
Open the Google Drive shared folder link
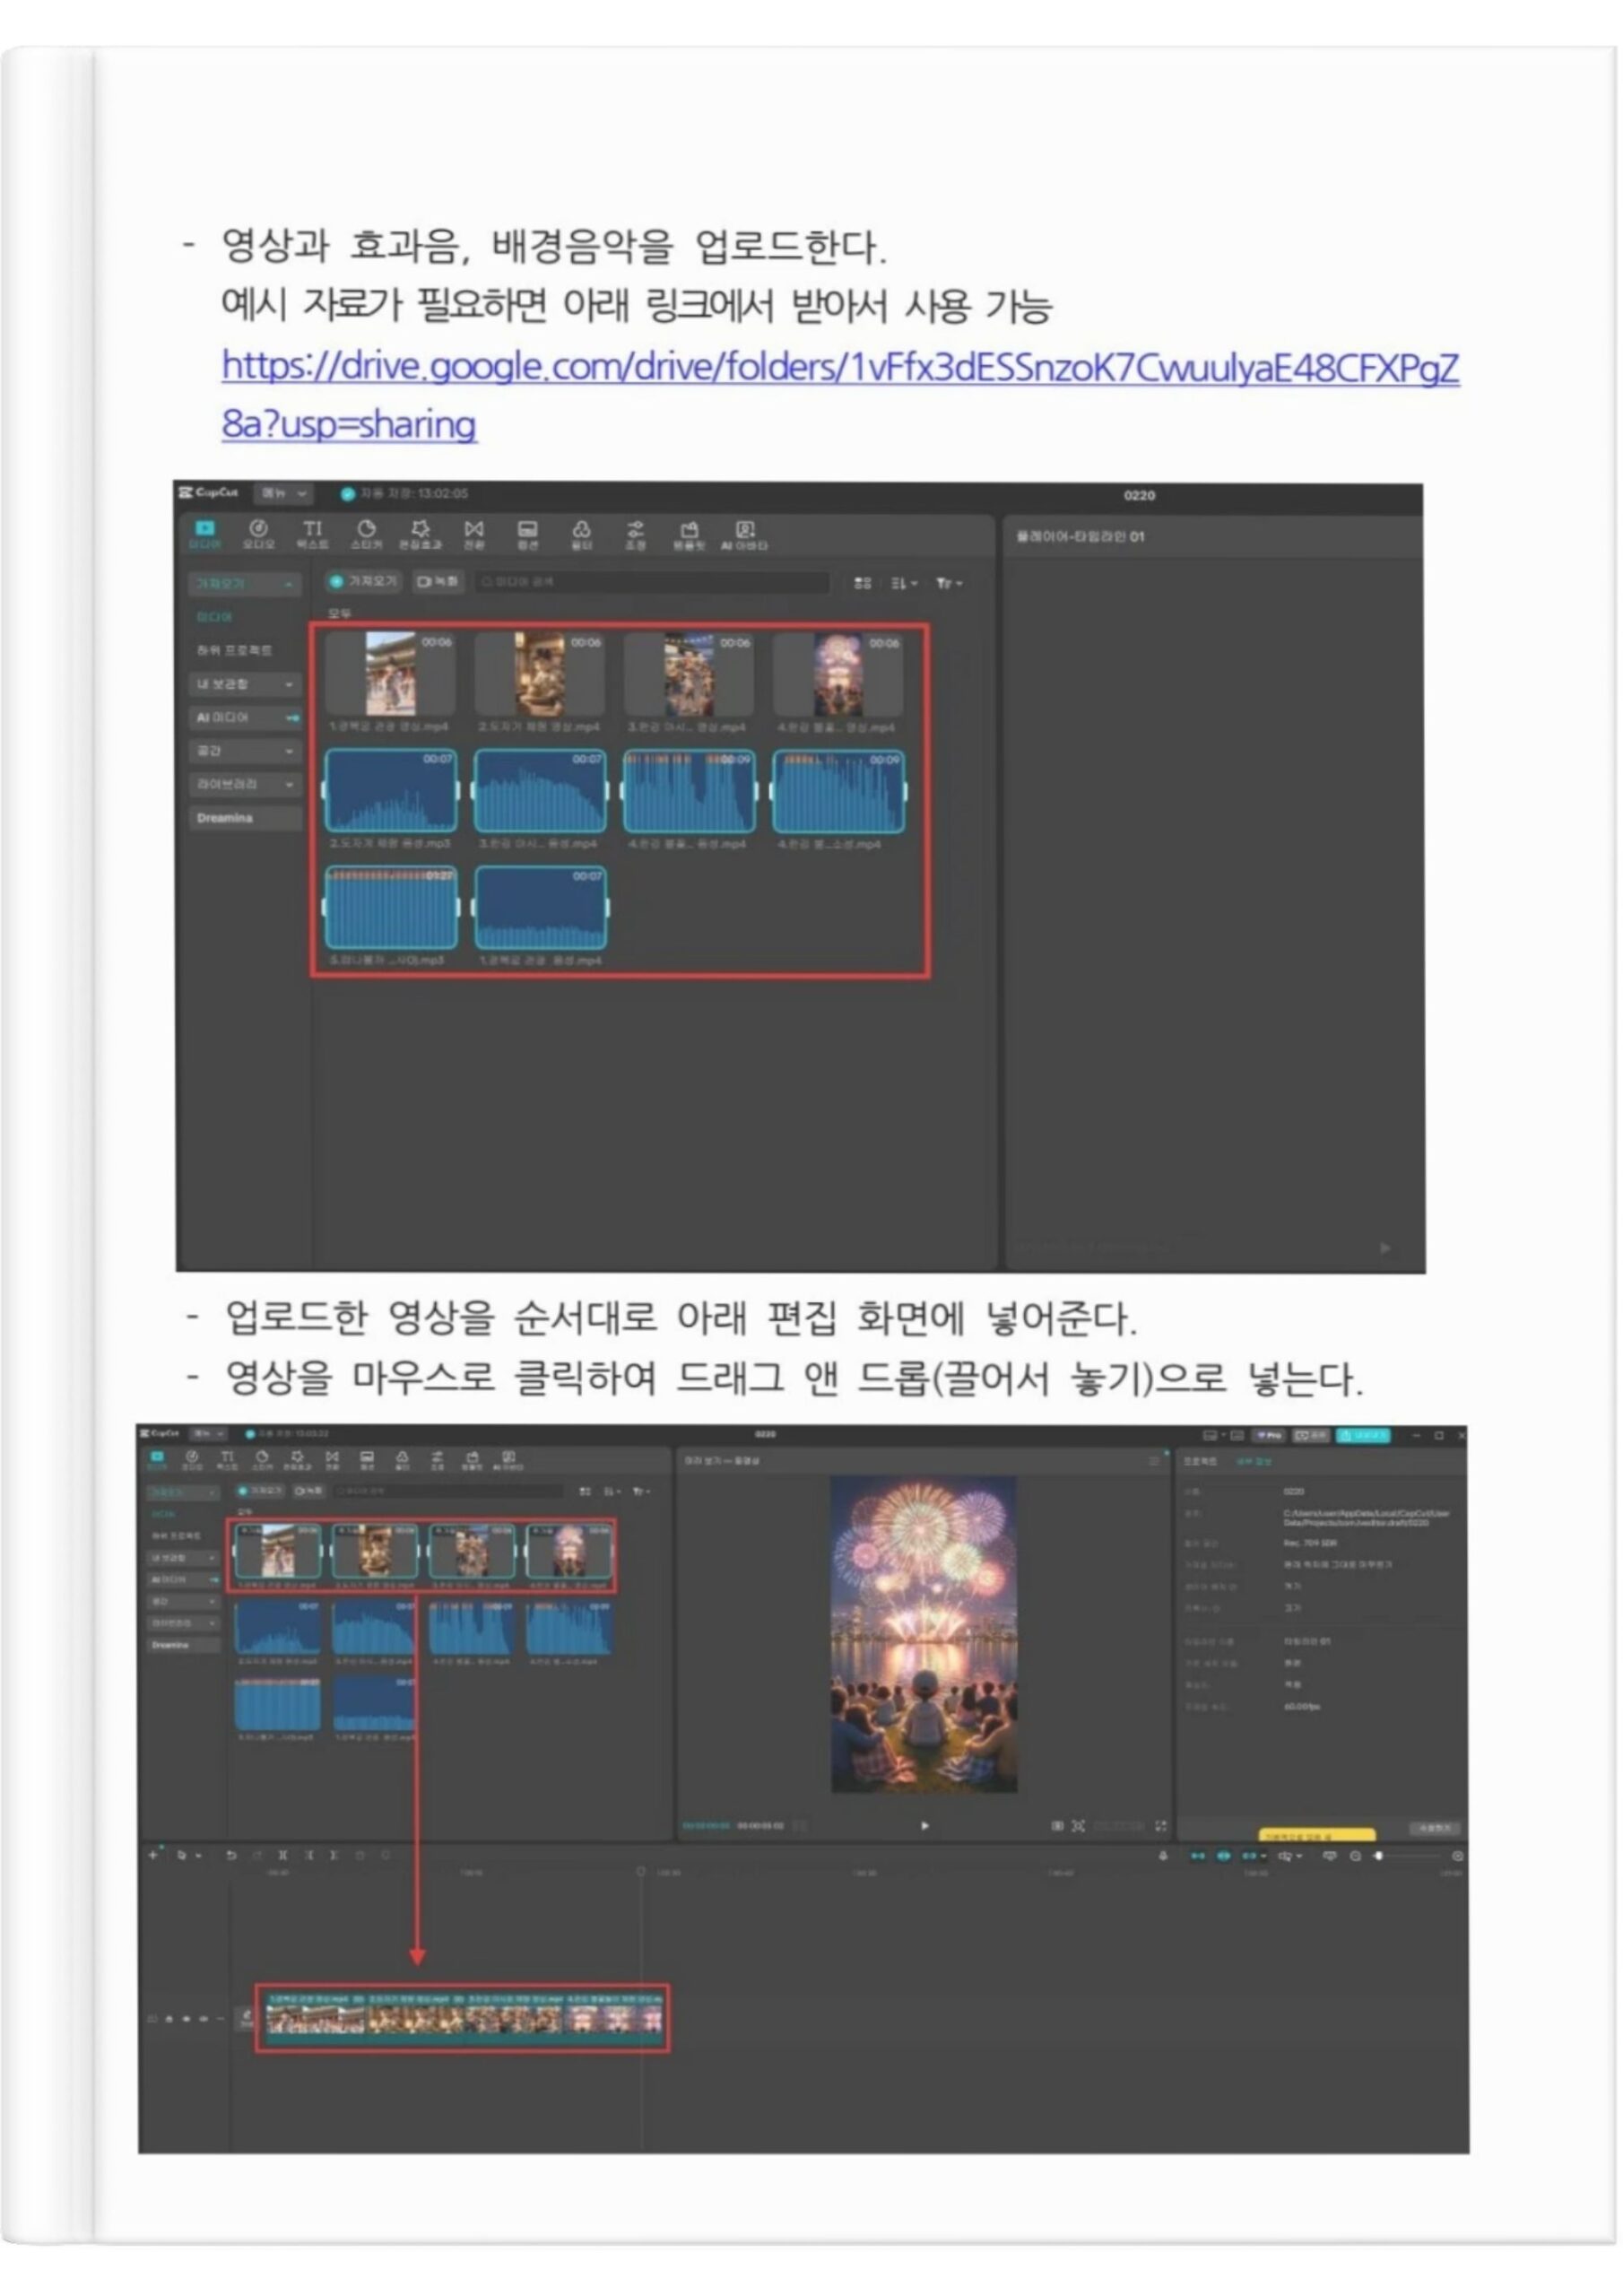[x=838, y=368]
